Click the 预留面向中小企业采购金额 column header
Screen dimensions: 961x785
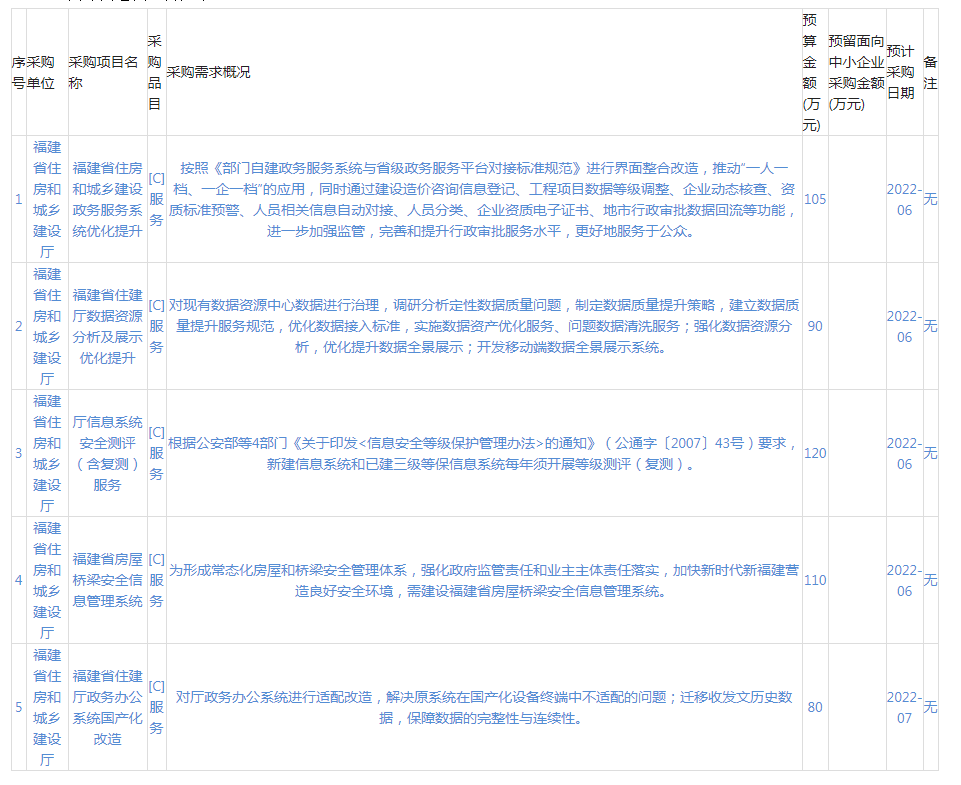tap(855, 72)
